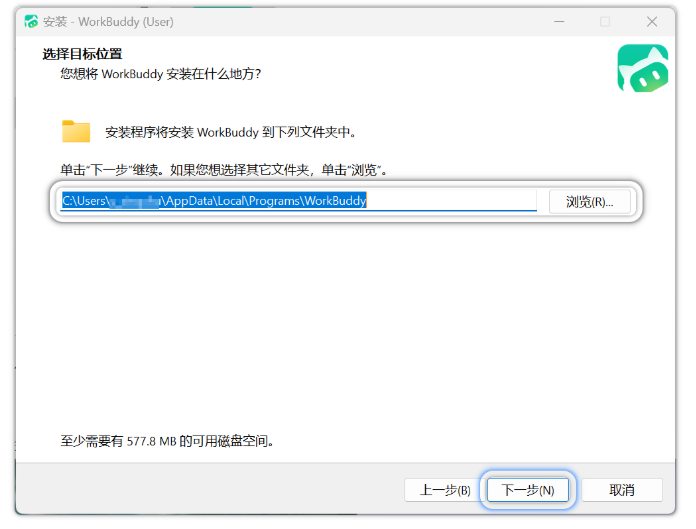Image resolution: width=696 pixels, height=529 pixels.
Task: Click the text 安装程序将安装 WorkBuddy 到下列文件夹中
Action: pos(230,132)
